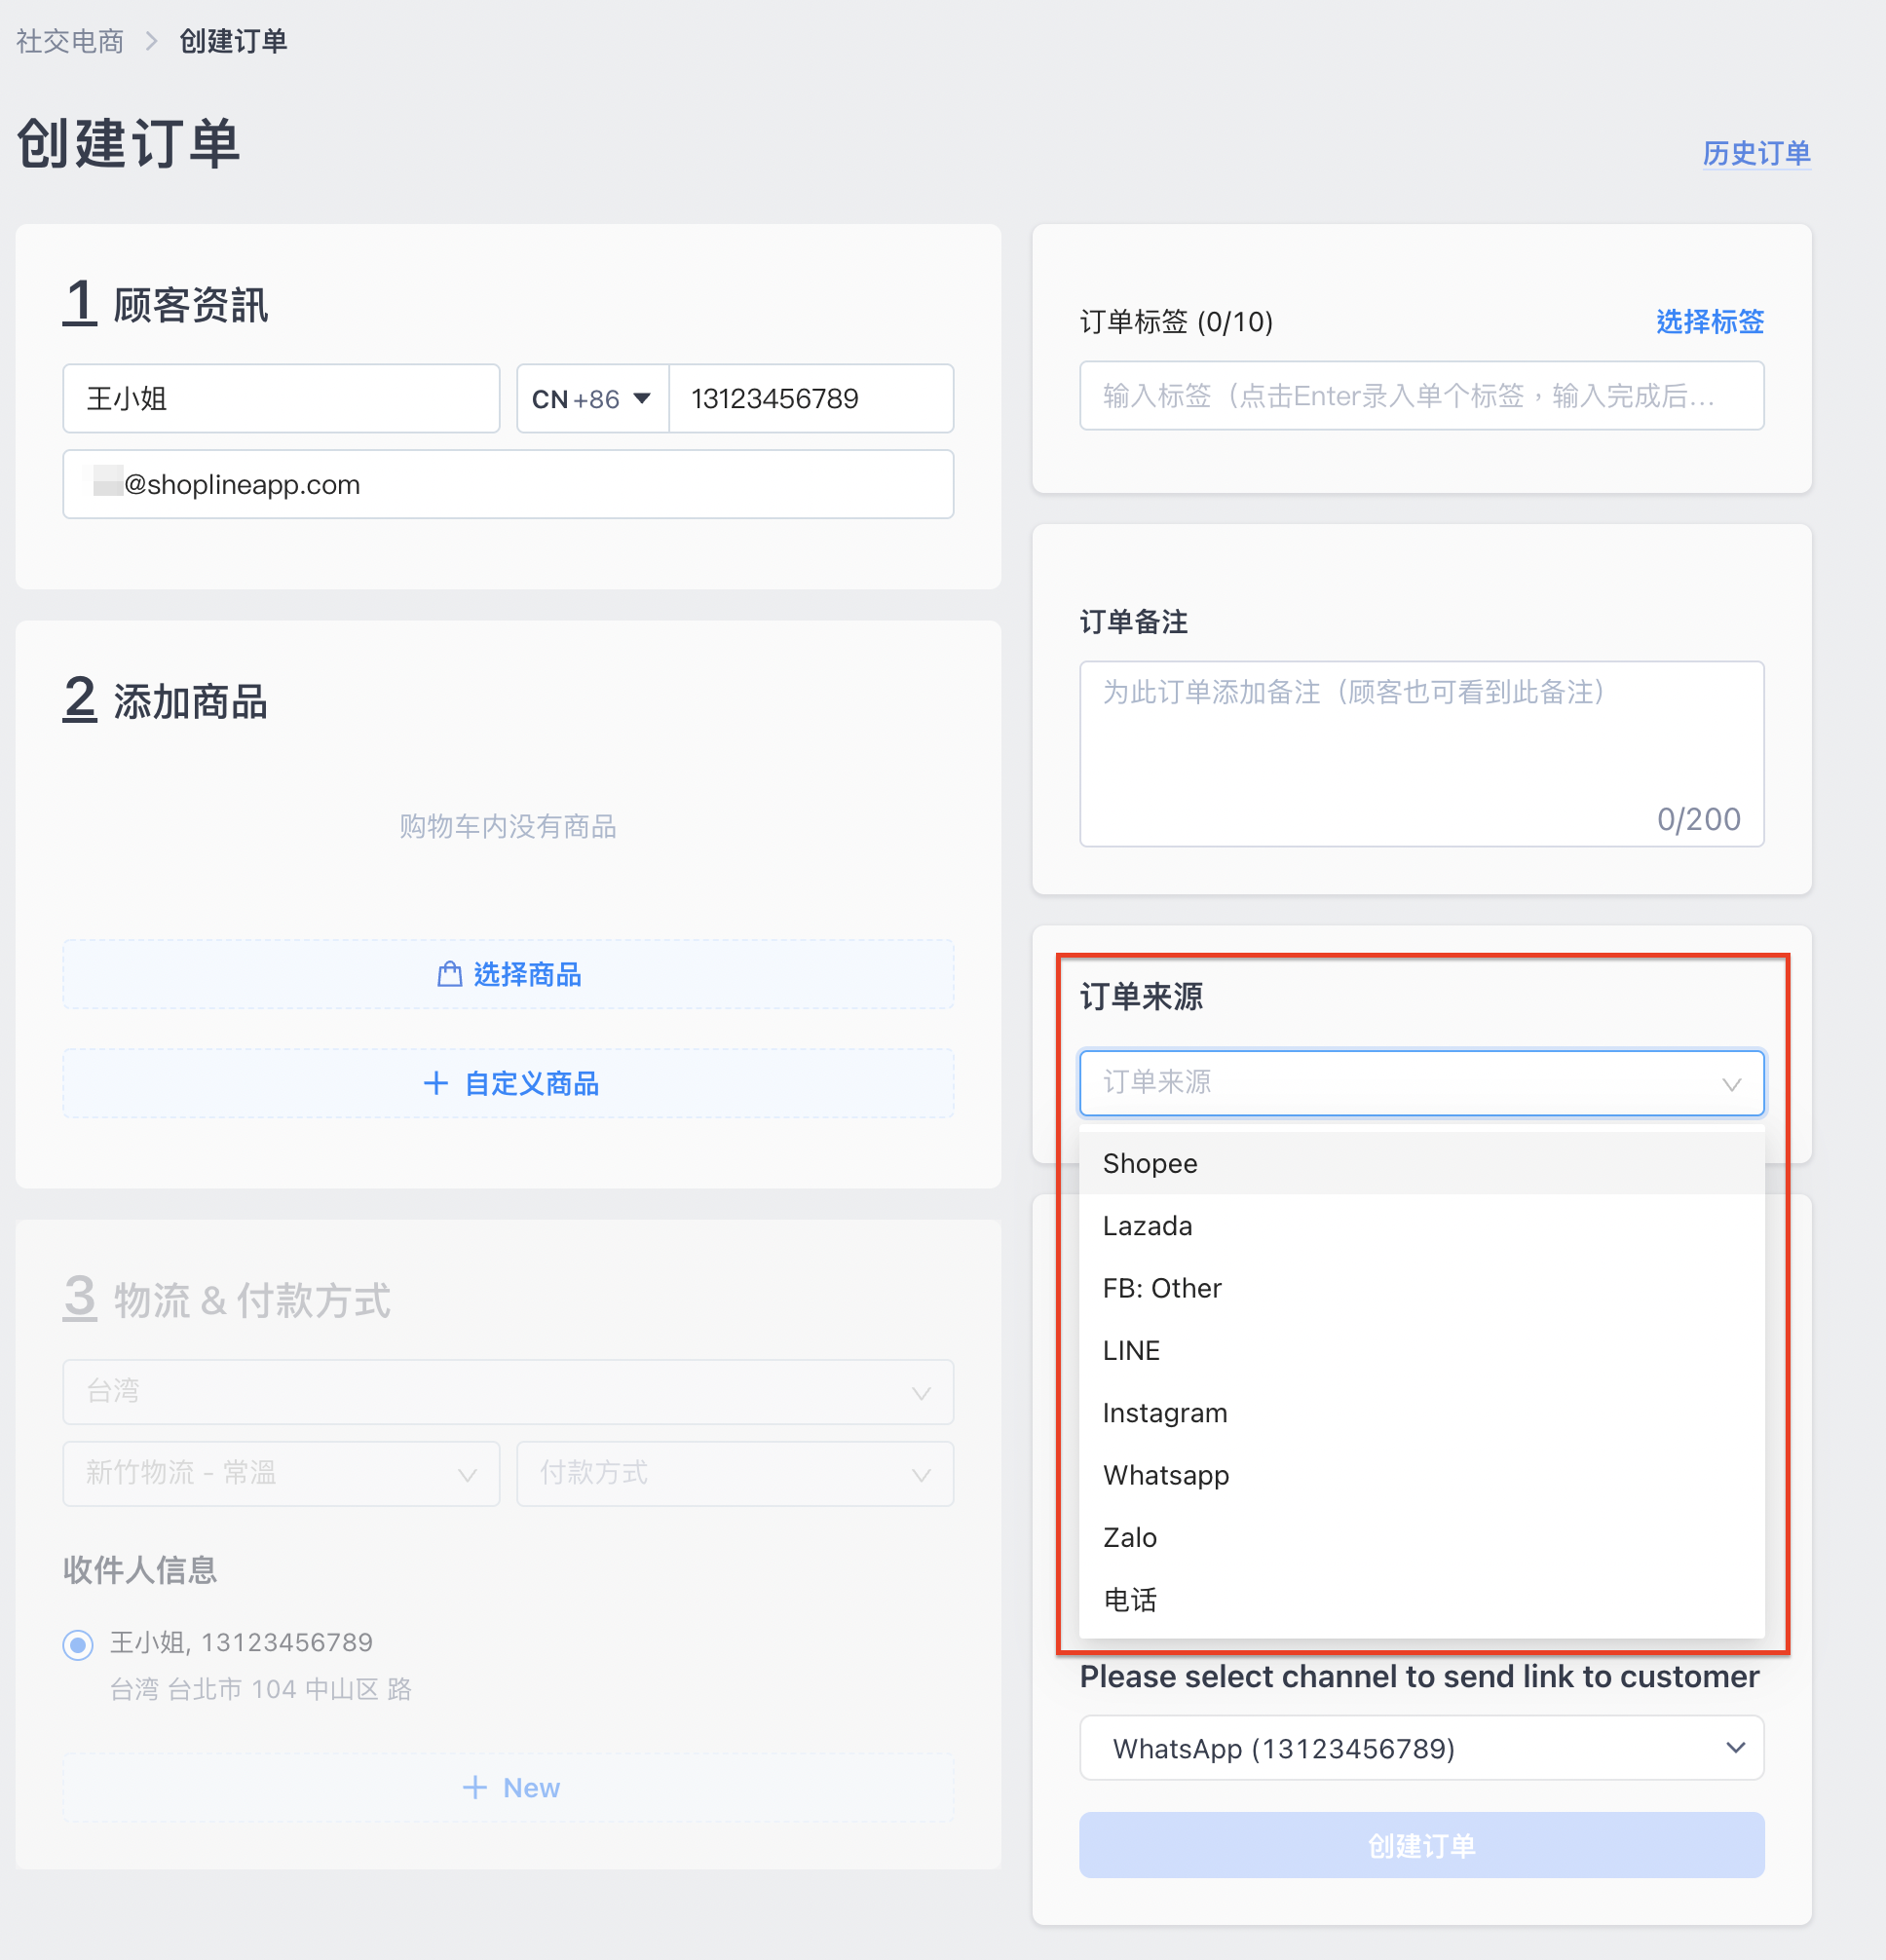This screenshot has width=1886, height=1960.
Task: Focus the 订单备注 notes textarea
Action: pyautogui.click(x=1421, y=754)
